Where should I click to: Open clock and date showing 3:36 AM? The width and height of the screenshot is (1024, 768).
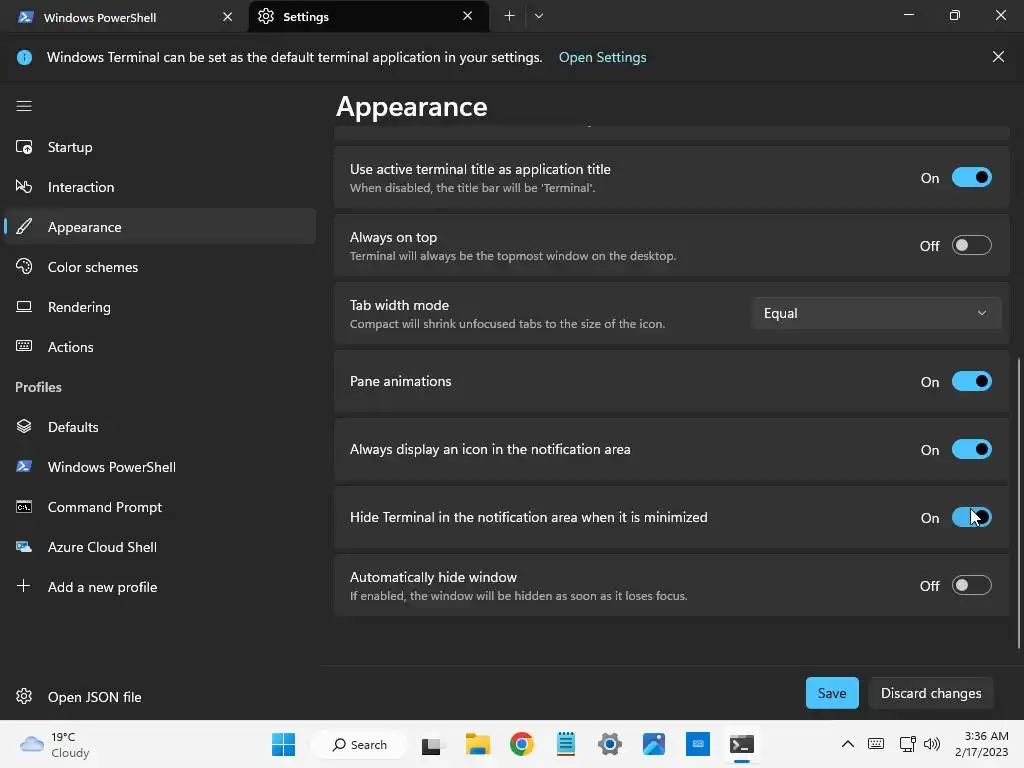pyautogui.click(x=982, y=744)
